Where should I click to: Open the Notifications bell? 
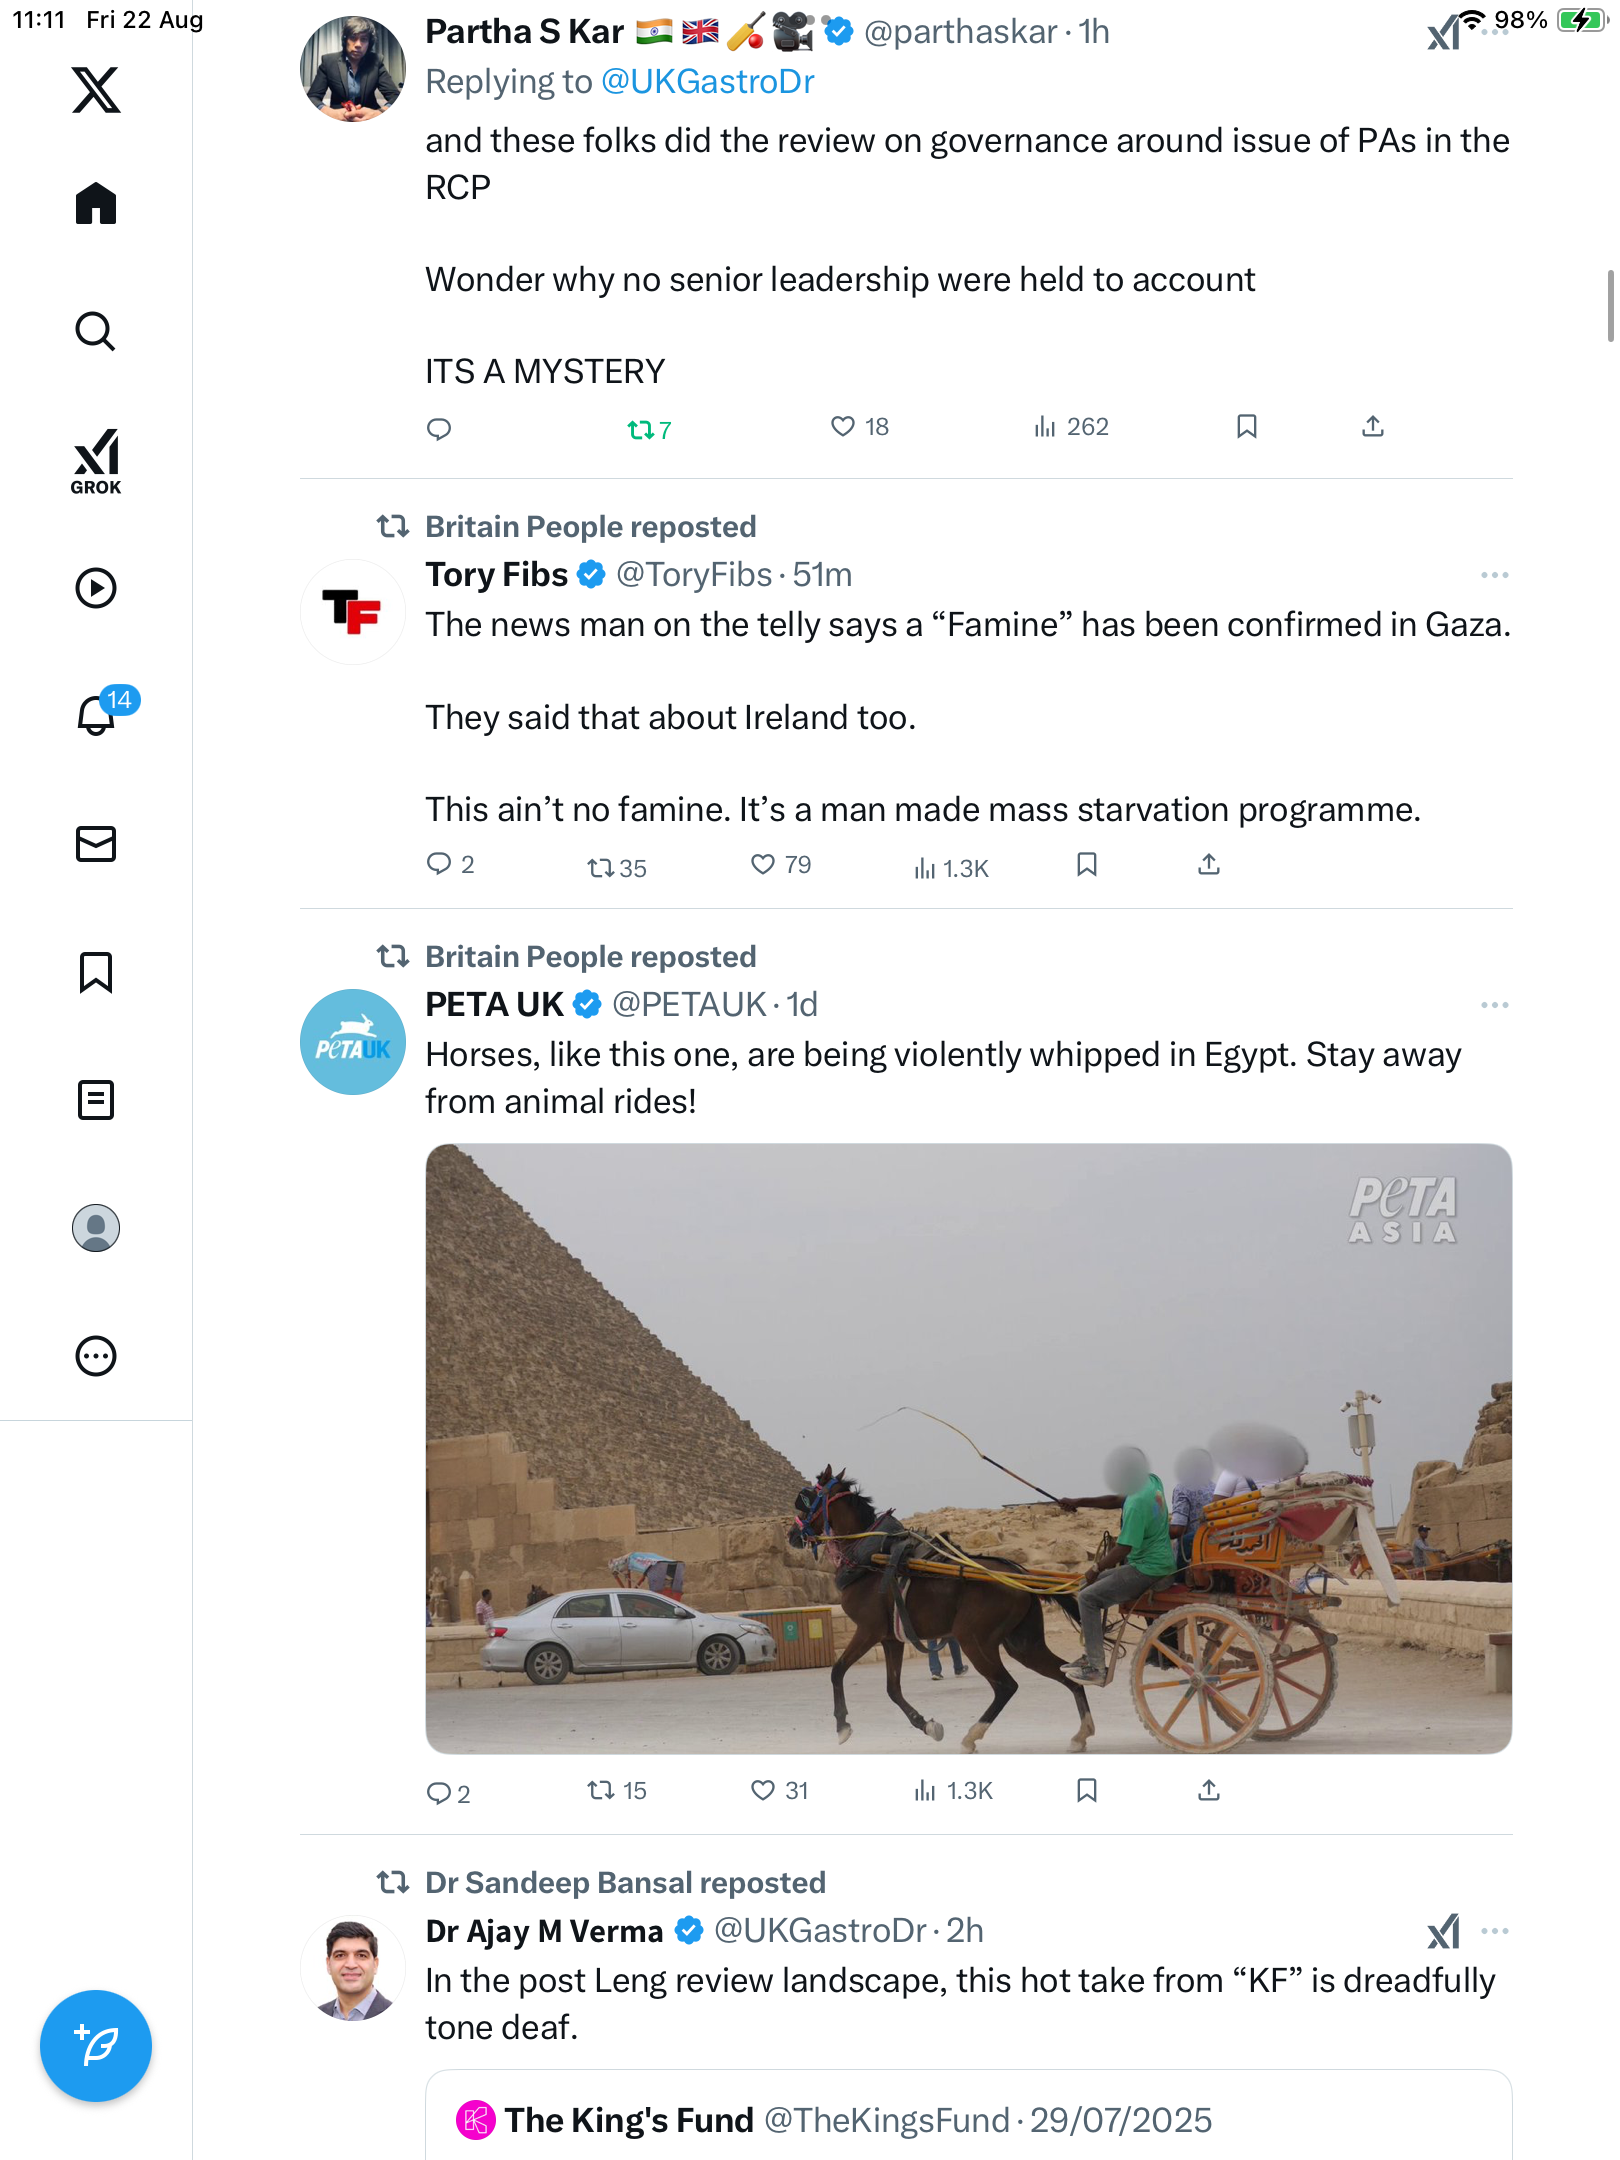click(x=97, y=715)
